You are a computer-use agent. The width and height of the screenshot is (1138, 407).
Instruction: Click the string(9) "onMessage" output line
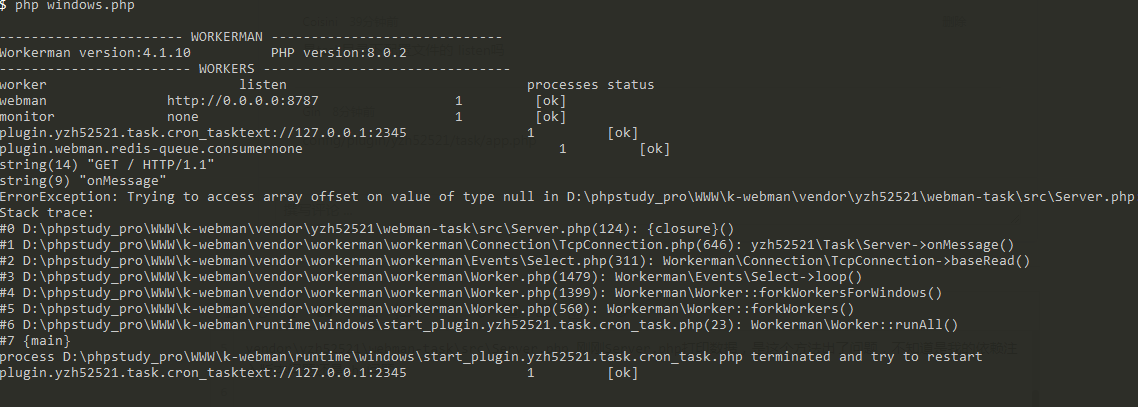click(83, 181)
